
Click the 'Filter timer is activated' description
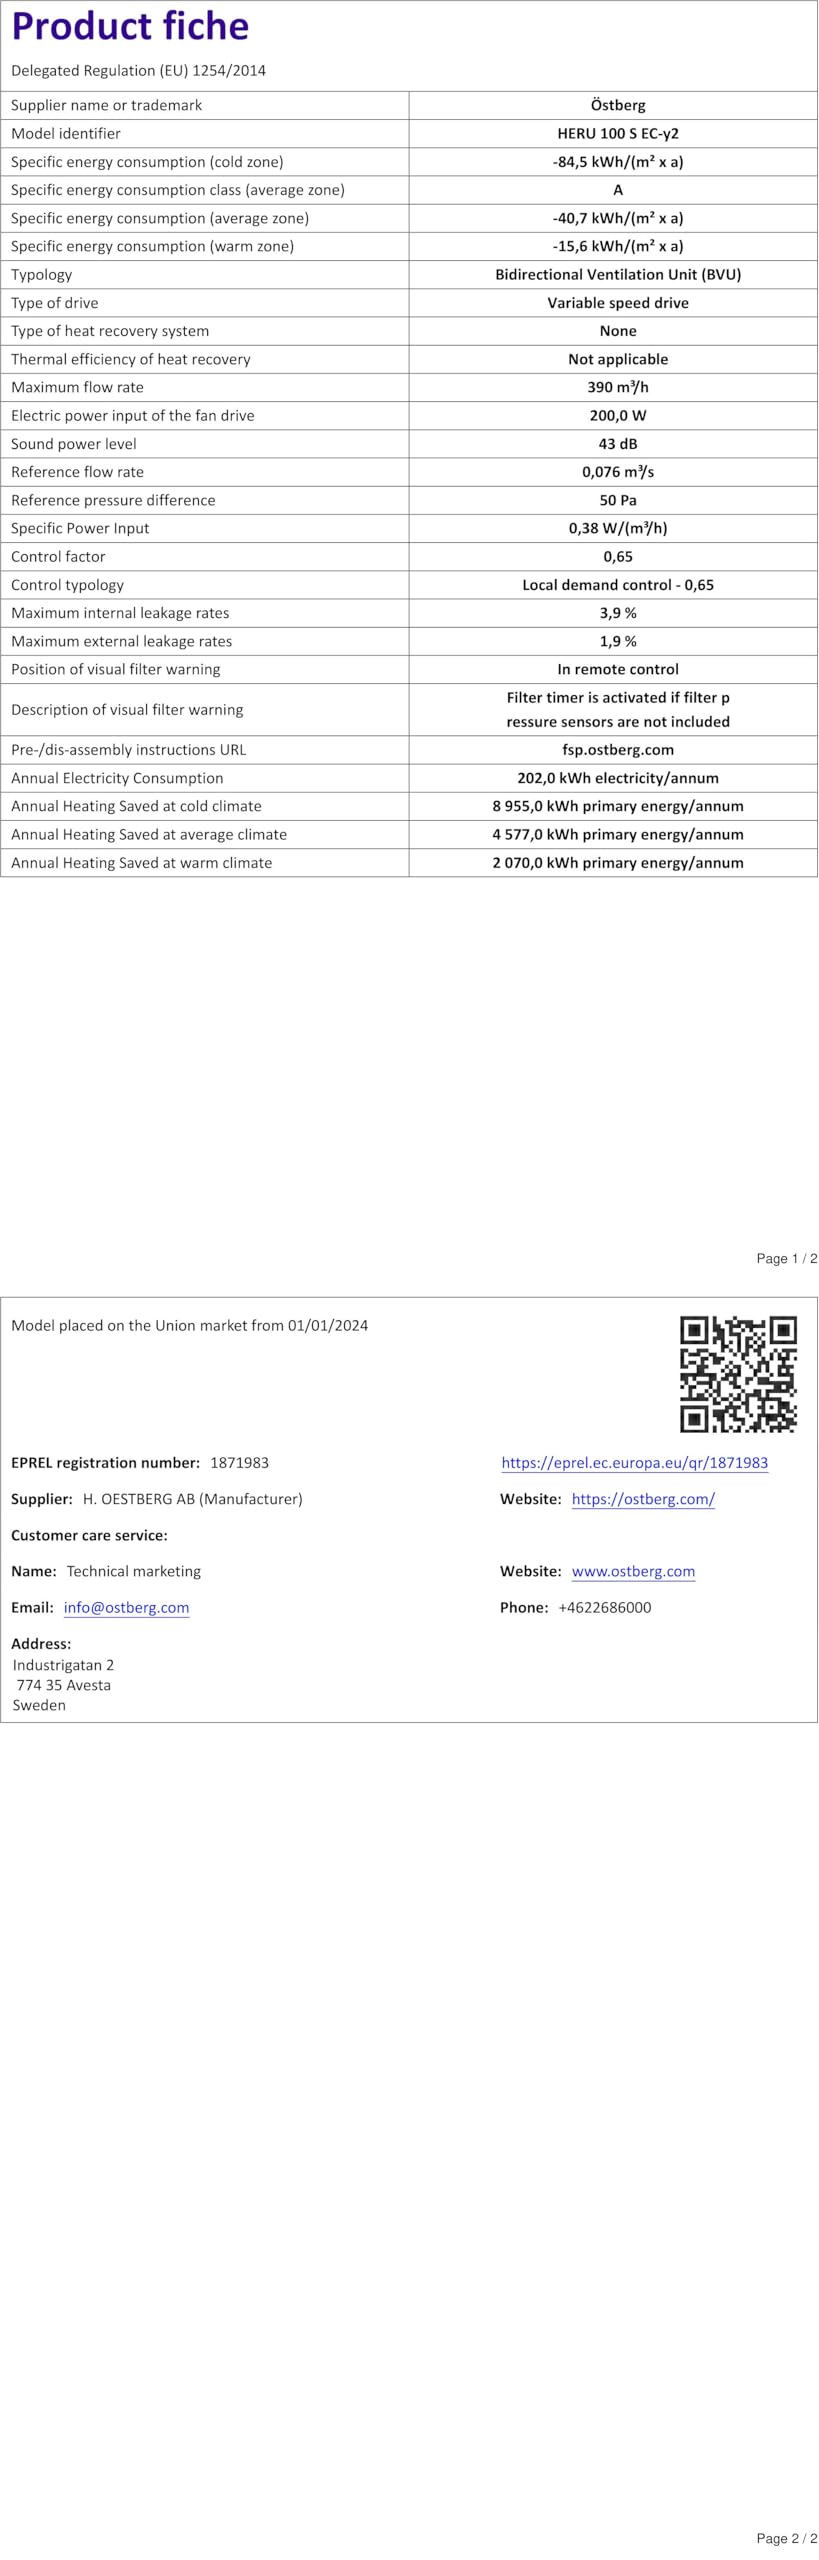[x=618, y=709]
